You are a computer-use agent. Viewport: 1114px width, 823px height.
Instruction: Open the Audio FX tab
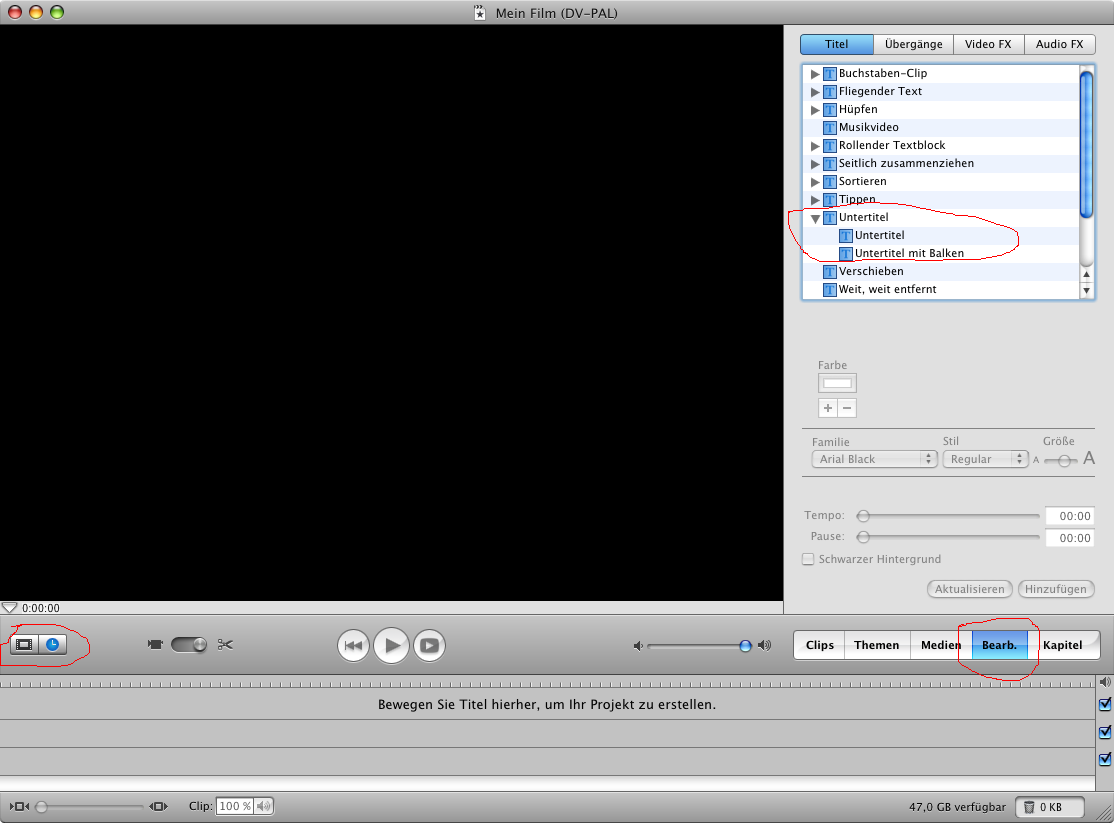pyautogui.click(x=1059, y=43)
